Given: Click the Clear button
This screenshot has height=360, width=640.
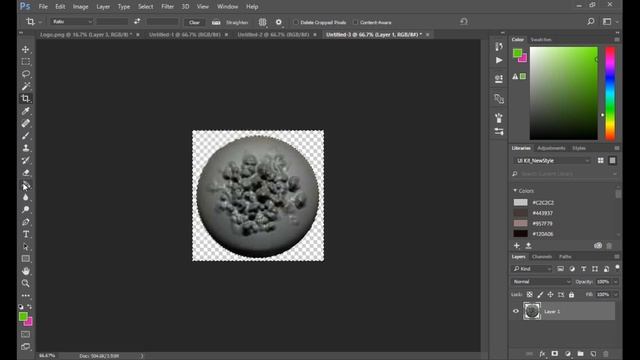Looking at the screenshot, I should tap(194, 22).
